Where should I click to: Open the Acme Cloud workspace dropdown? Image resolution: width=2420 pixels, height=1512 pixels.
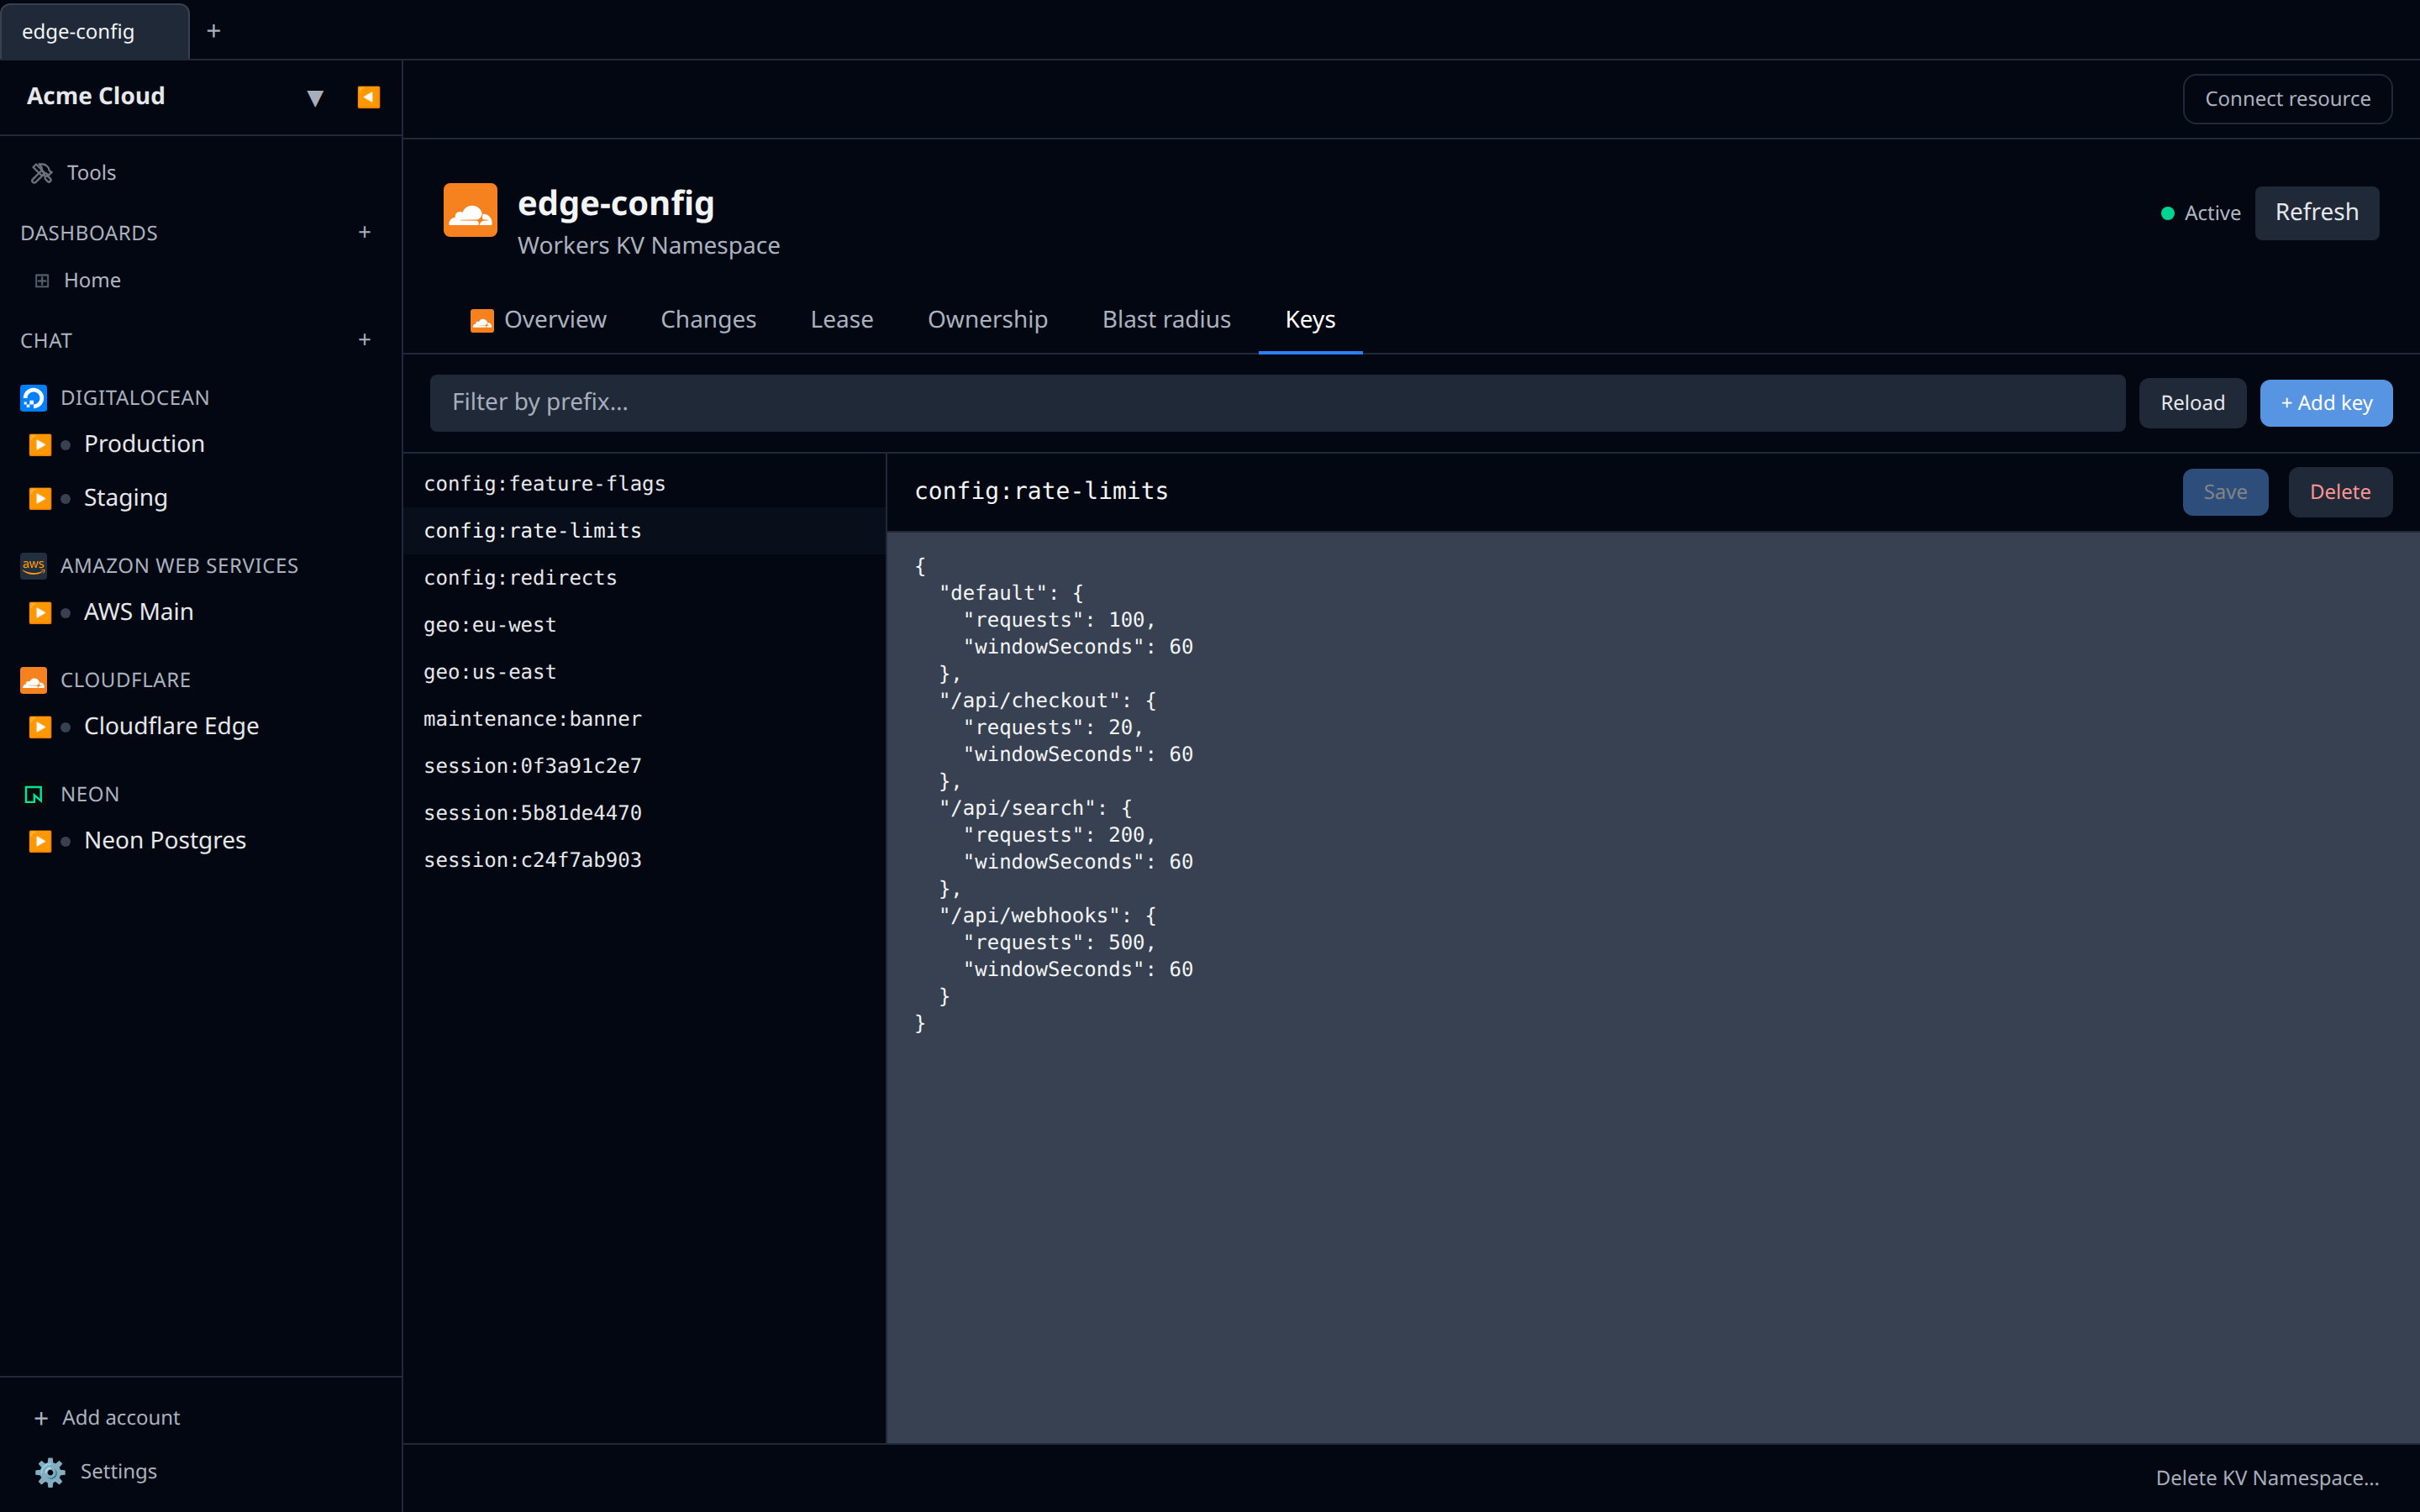click(315, 98)
